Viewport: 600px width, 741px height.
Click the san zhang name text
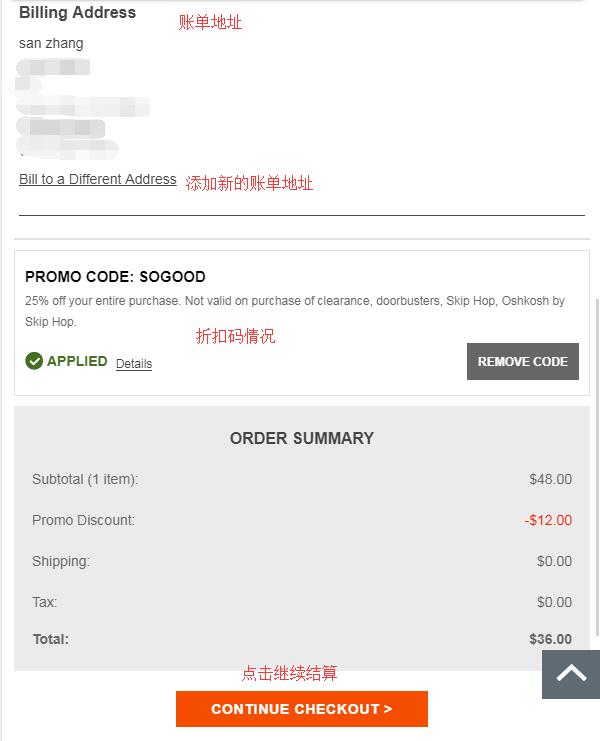pos(51,43)
